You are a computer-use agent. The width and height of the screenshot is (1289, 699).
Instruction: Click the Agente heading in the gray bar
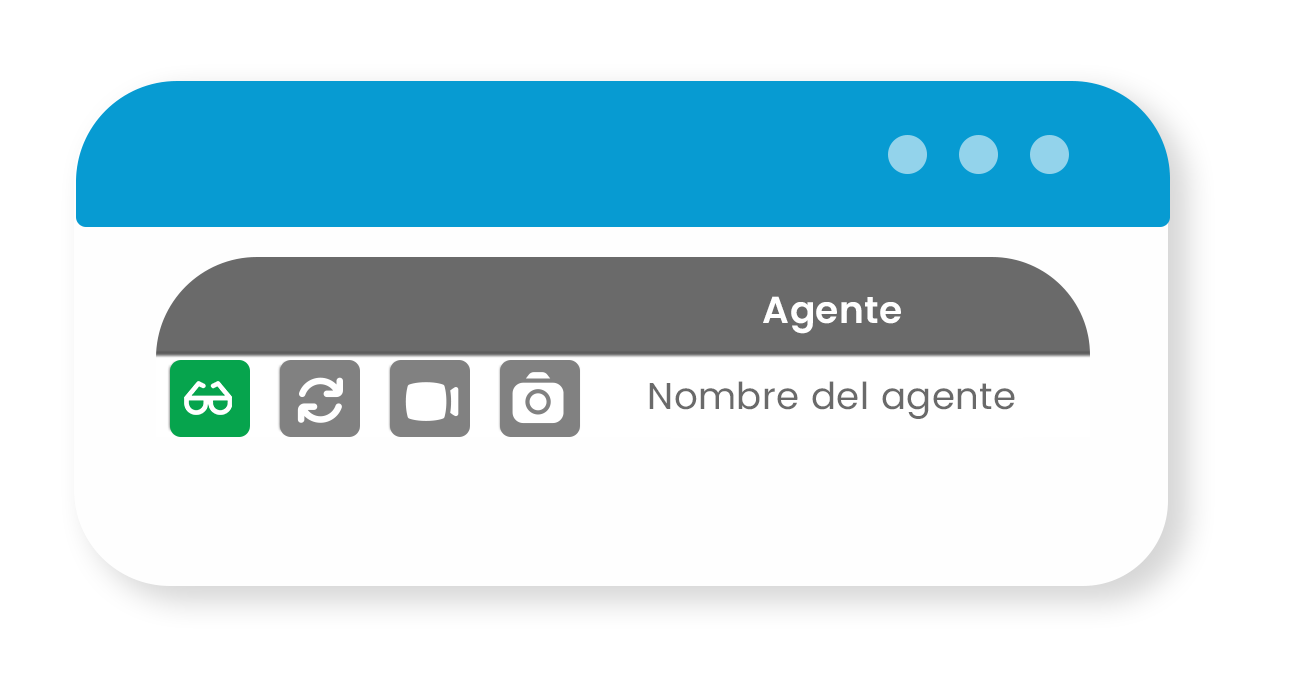(832, 311)
